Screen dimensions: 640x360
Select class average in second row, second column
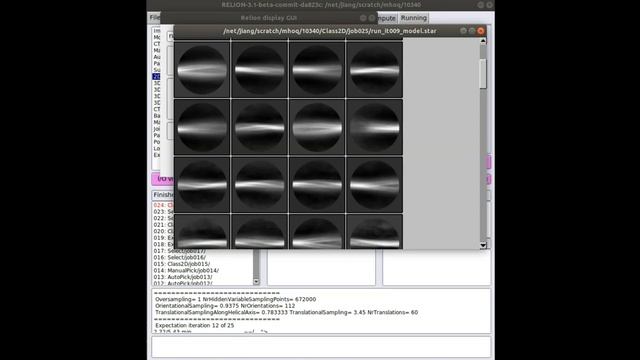pyautogui.click(x=260, y=127)
